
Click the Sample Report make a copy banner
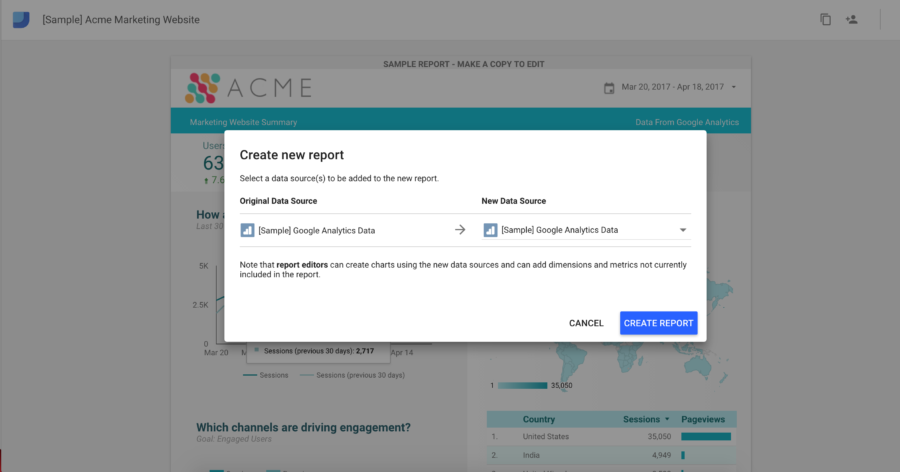[464, 64]
